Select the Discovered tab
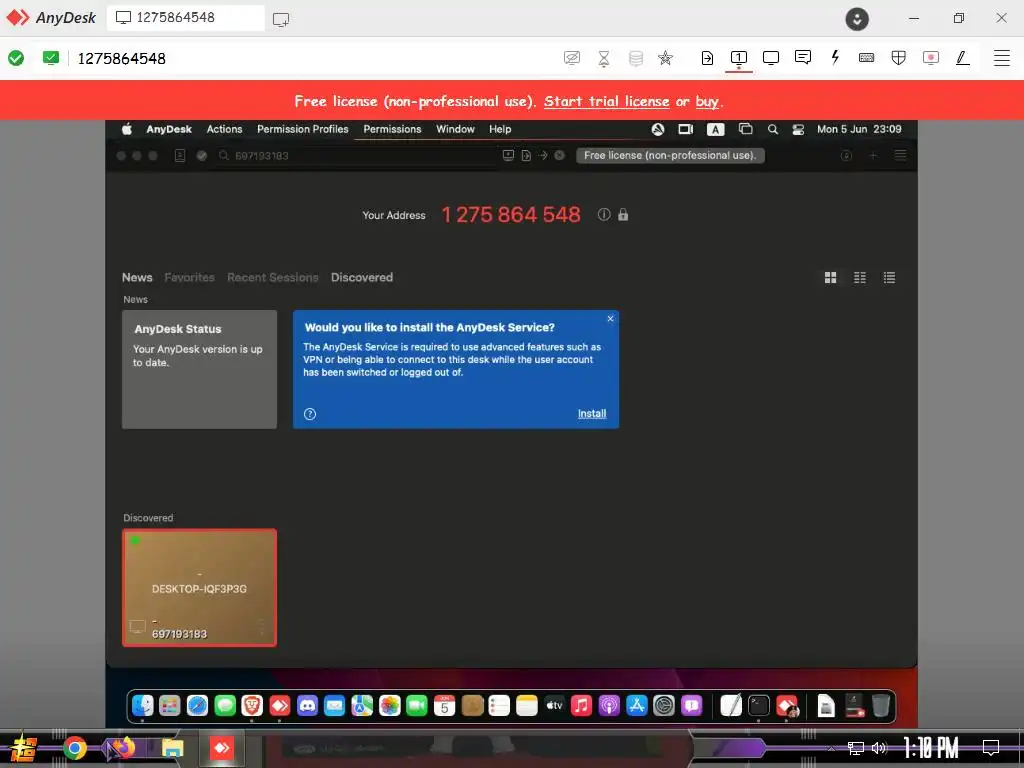Image resolution: width=1024 pixels, height=768 pixels. coord(362,278)
